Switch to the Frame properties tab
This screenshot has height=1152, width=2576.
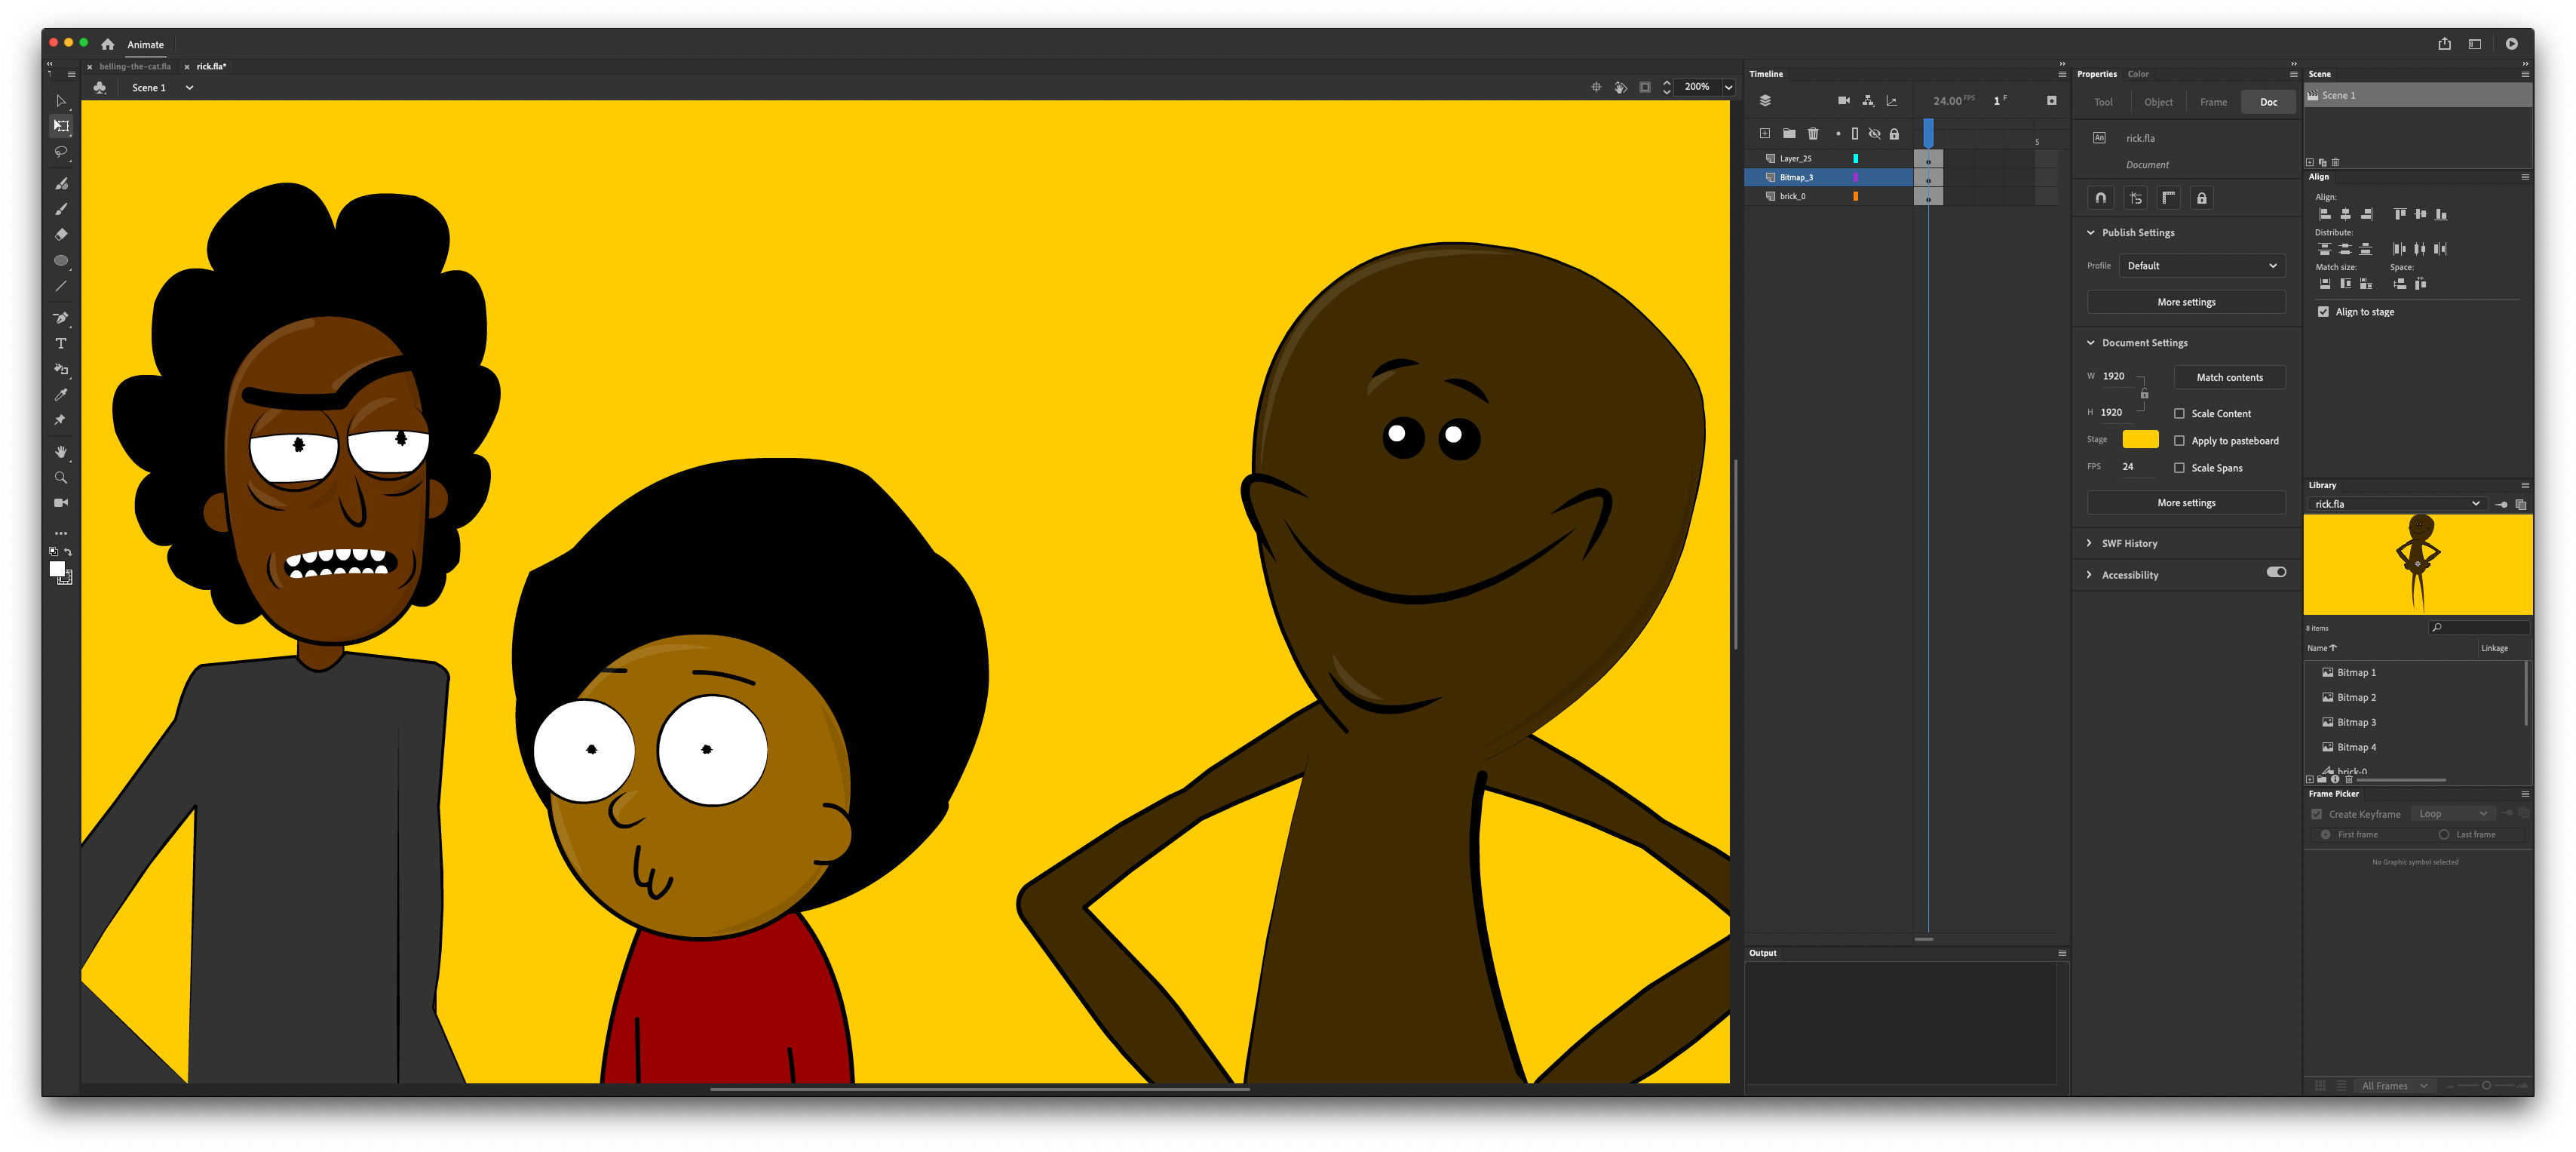2213,102
